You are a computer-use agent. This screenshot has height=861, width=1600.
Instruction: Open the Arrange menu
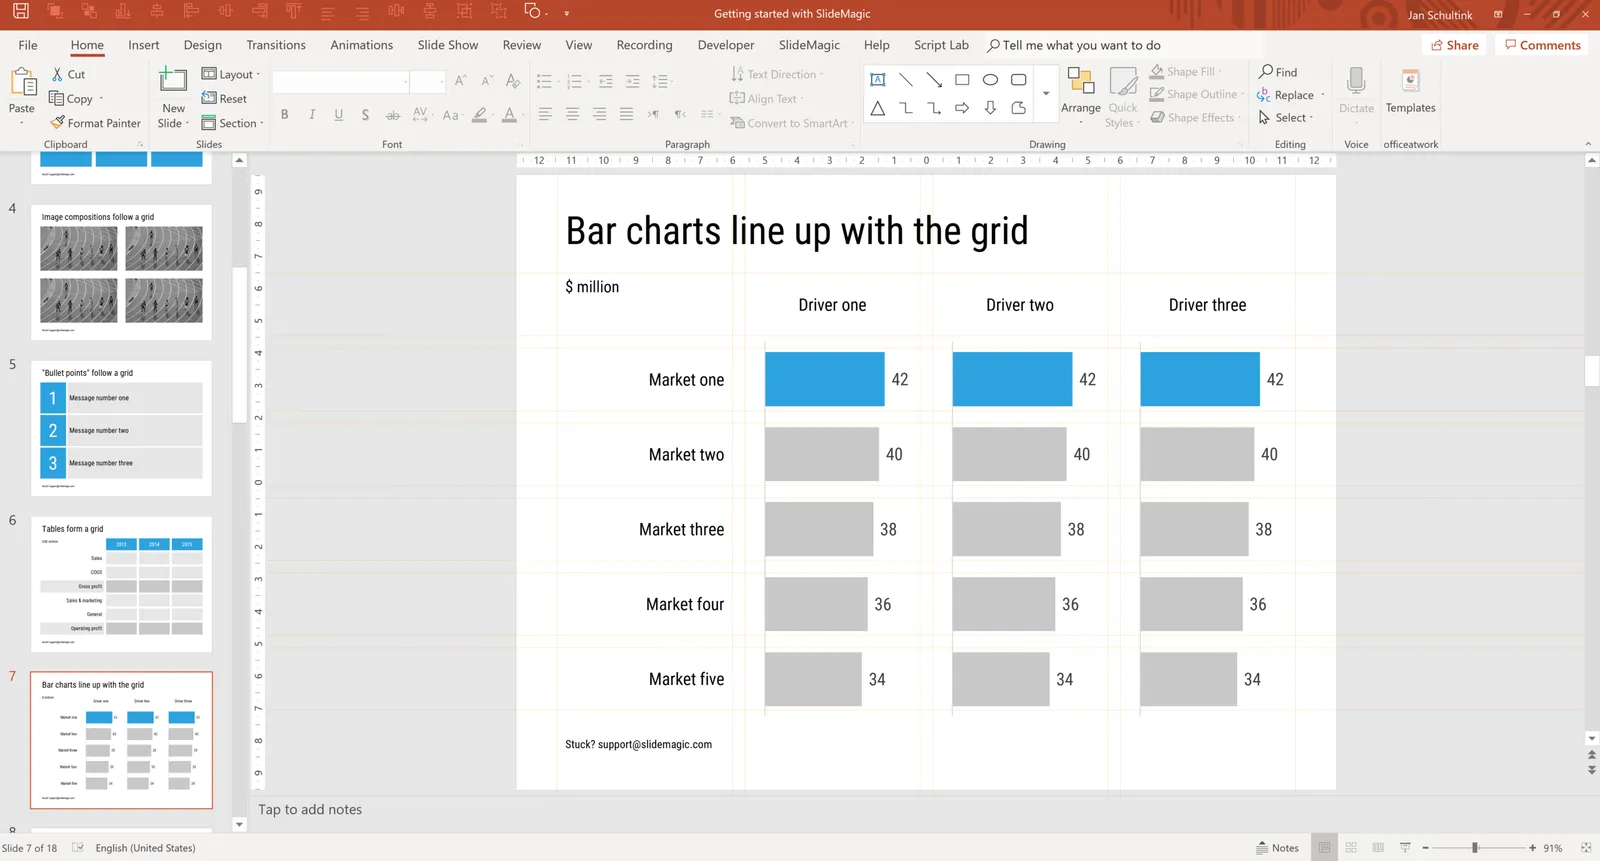click(x=1081, y=94)
